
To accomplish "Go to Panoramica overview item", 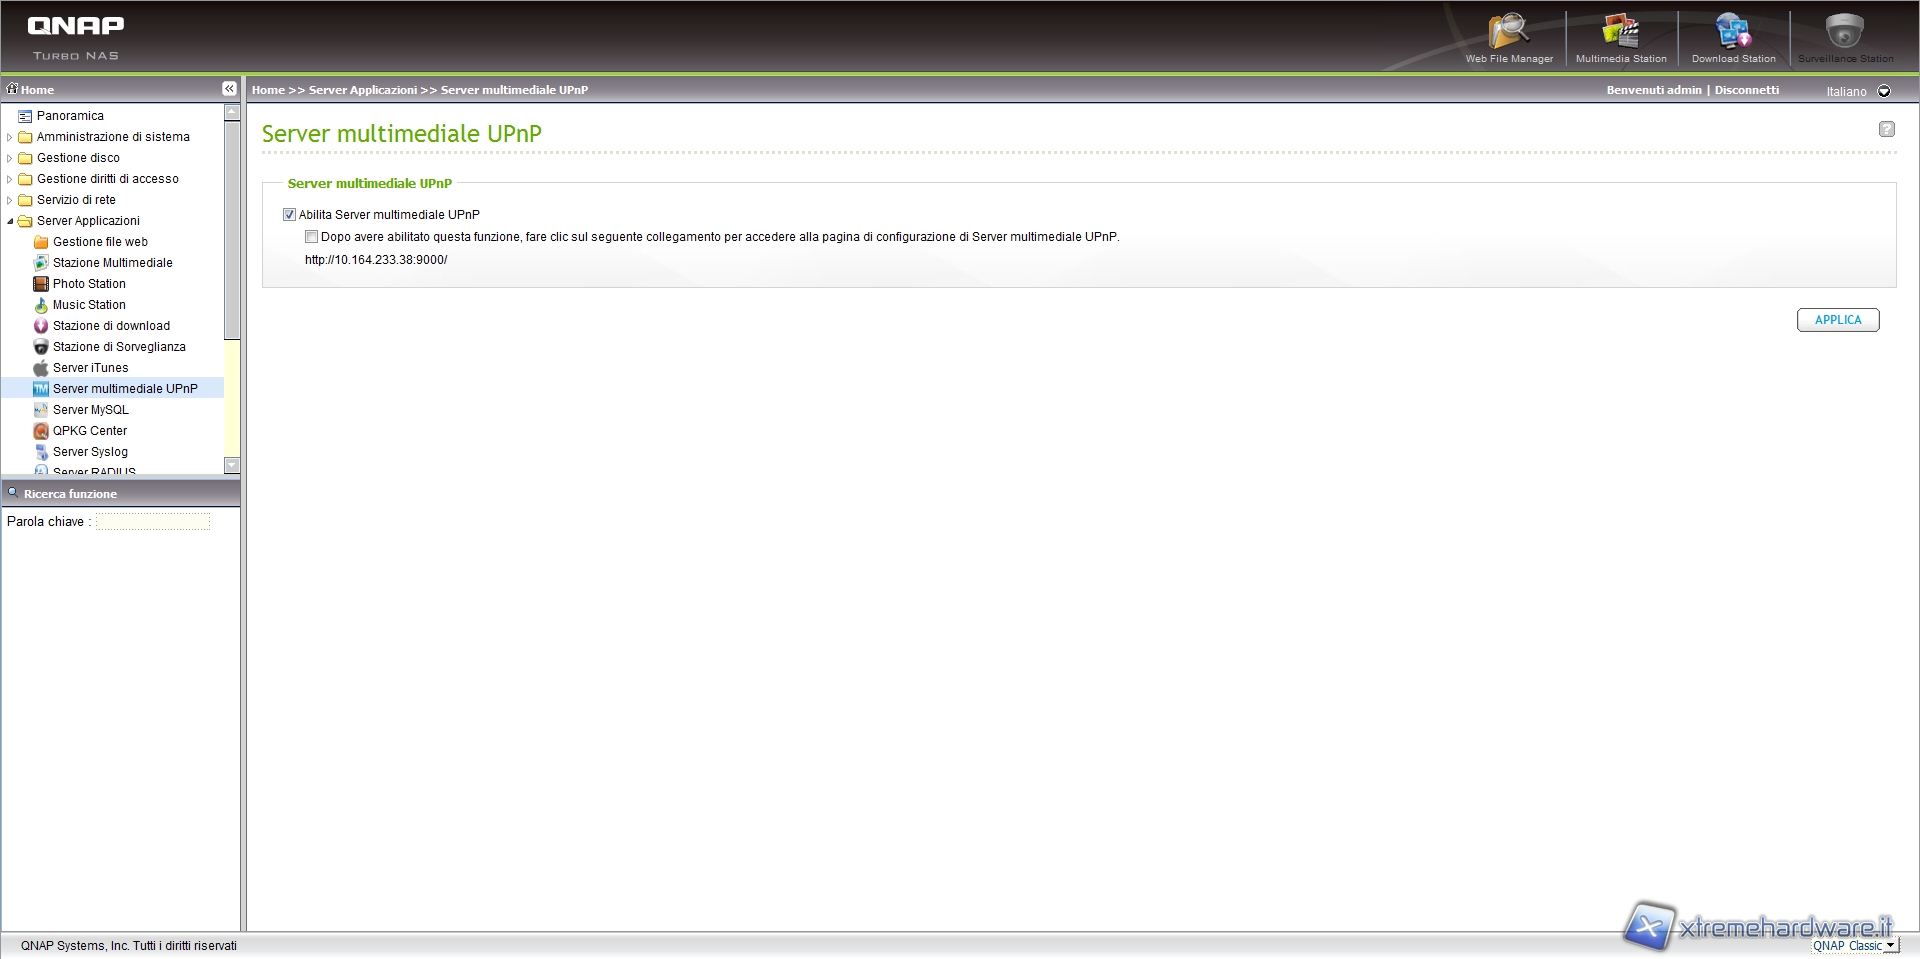I will 70,116.
